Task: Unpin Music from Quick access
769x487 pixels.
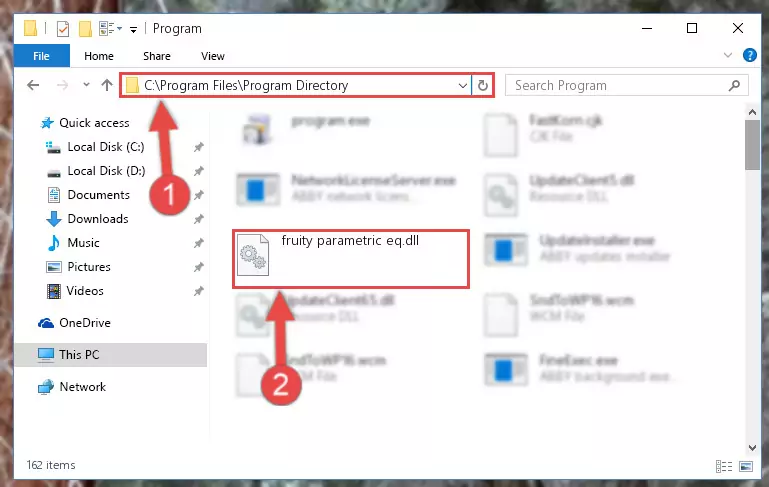Action: [x=198, y=243]
